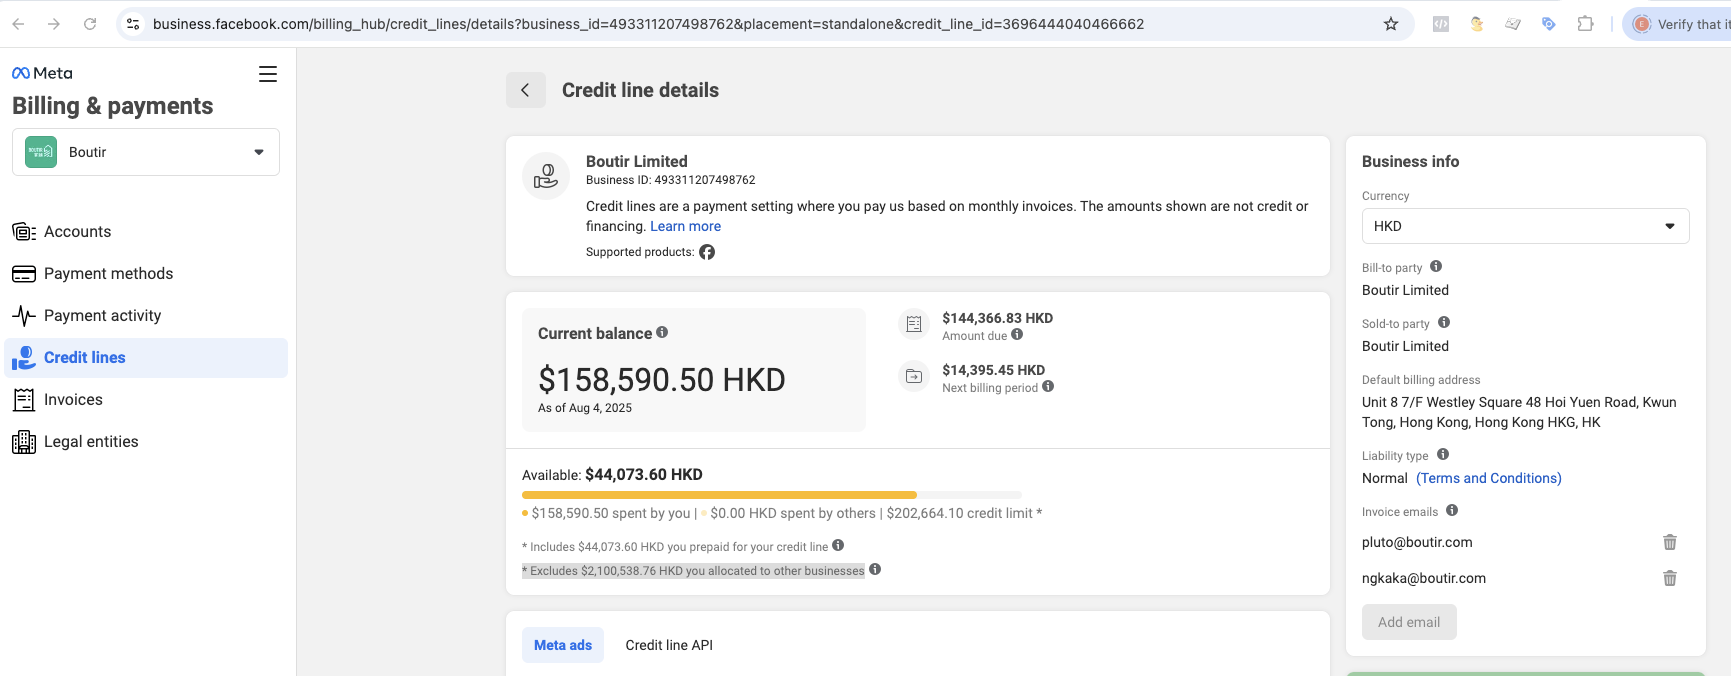Viewport: 1731px width, 676px height.
Task: Open site information icon in address bar
Action: pos(133,24)
